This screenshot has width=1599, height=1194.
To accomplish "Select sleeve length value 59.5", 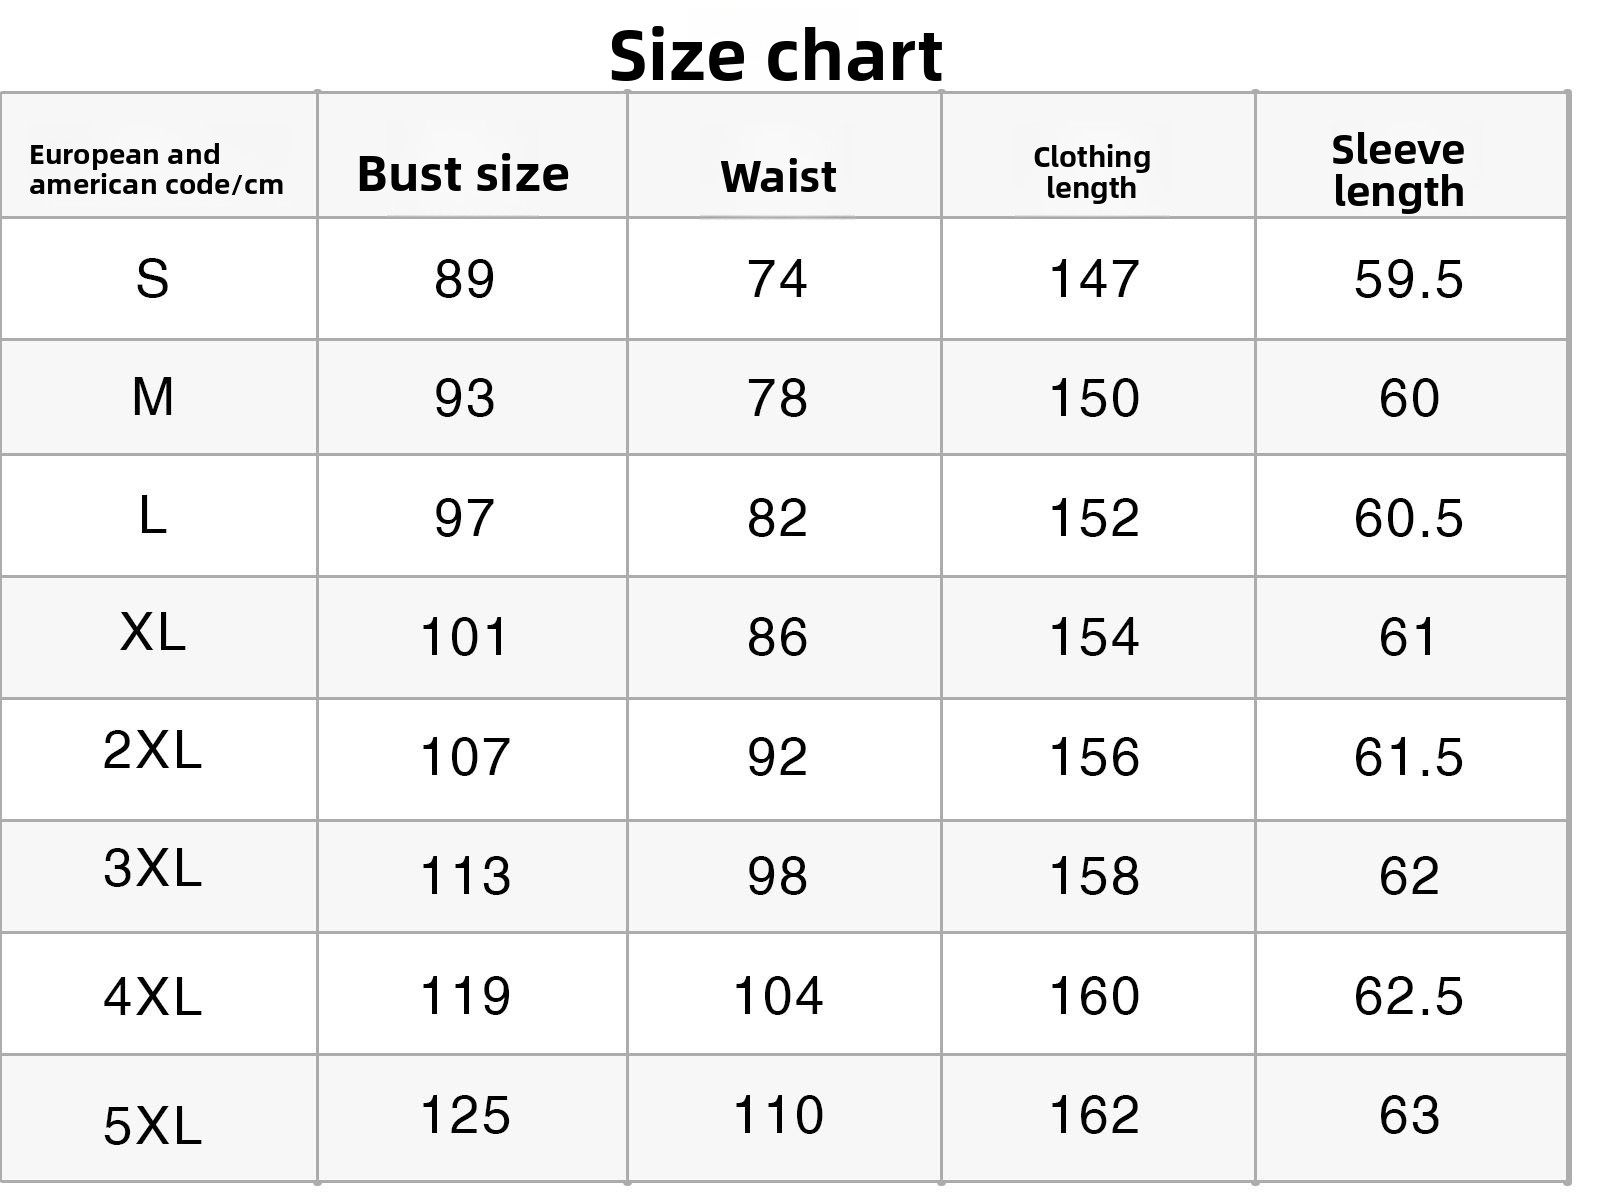I will pyautogui.click(x=1408, y=279).
